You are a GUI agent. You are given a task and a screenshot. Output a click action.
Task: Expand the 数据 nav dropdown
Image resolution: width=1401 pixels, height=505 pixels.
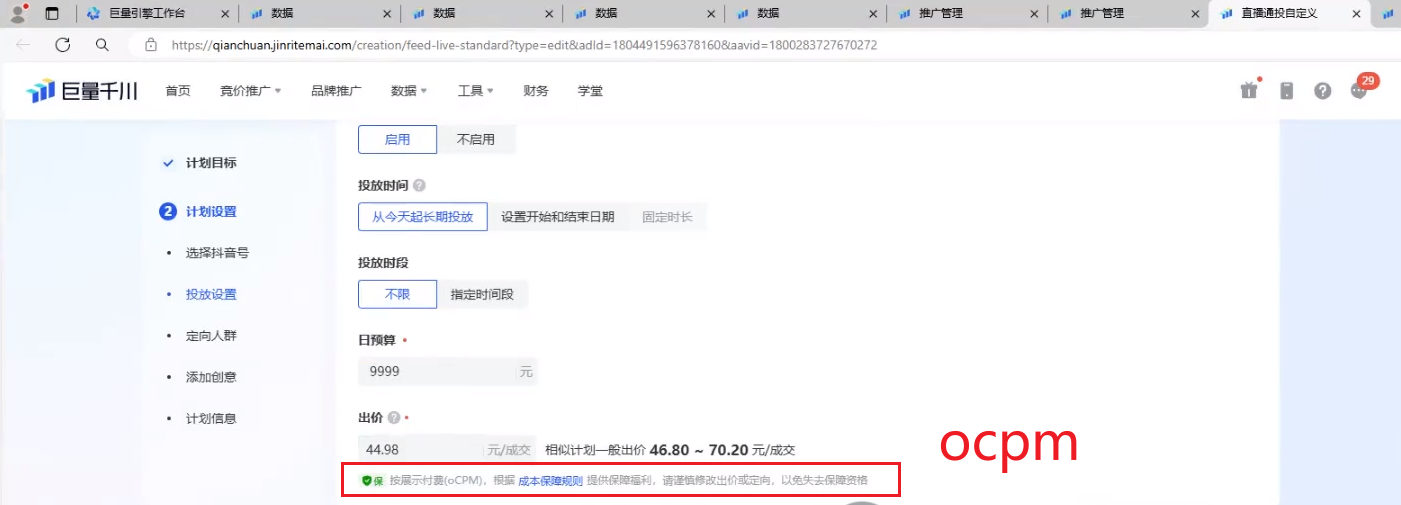point(409,91)
